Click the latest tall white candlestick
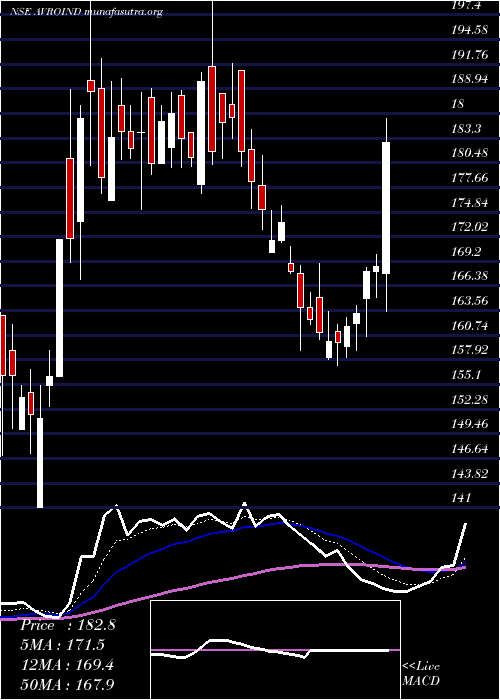500x700 pixels. 386,208
